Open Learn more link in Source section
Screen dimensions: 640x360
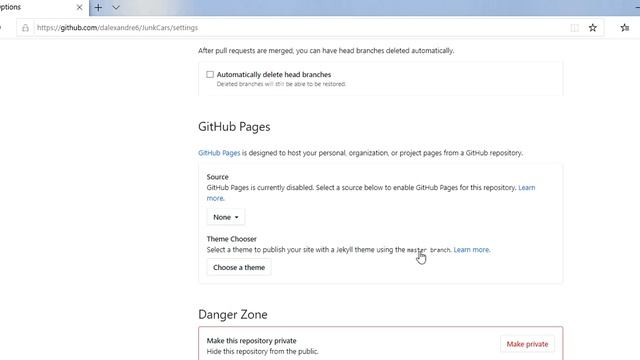527,188
